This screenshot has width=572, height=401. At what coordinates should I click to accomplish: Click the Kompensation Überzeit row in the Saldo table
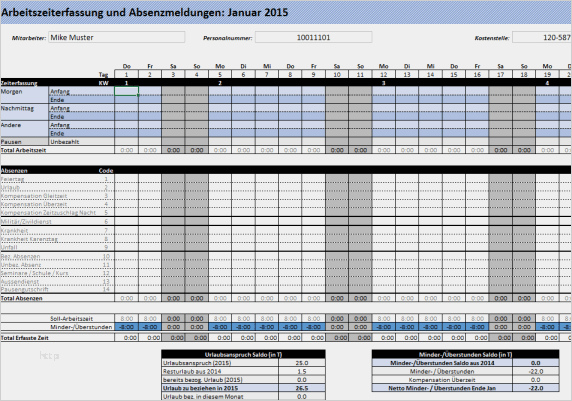pyautogui.click(x=465, y=380)
